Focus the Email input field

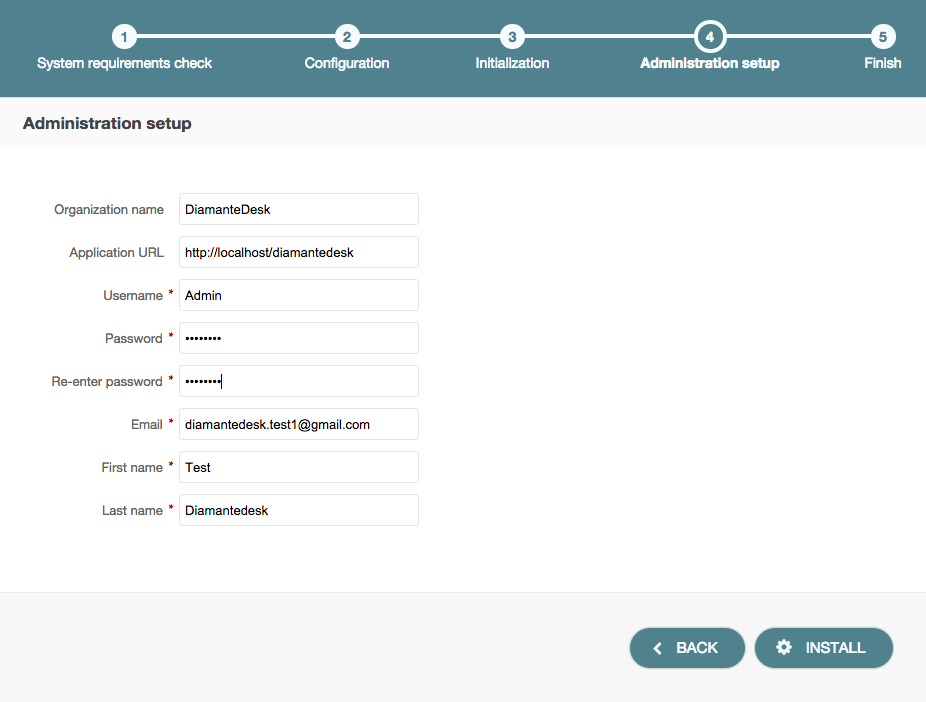[299, 424]
